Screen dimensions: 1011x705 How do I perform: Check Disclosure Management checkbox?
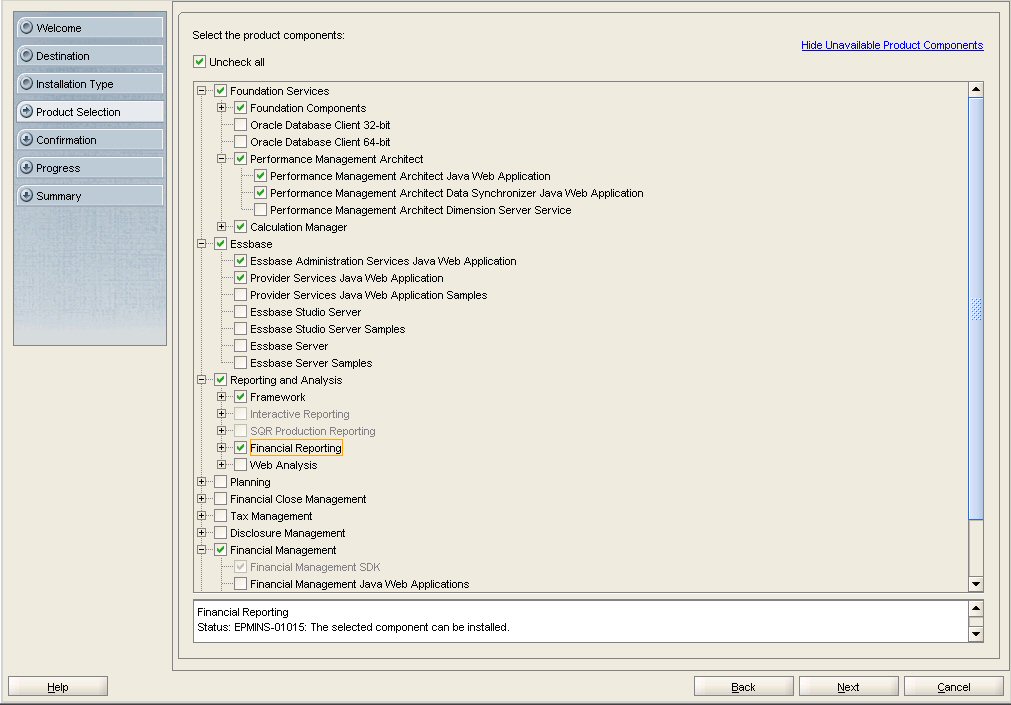221,533
